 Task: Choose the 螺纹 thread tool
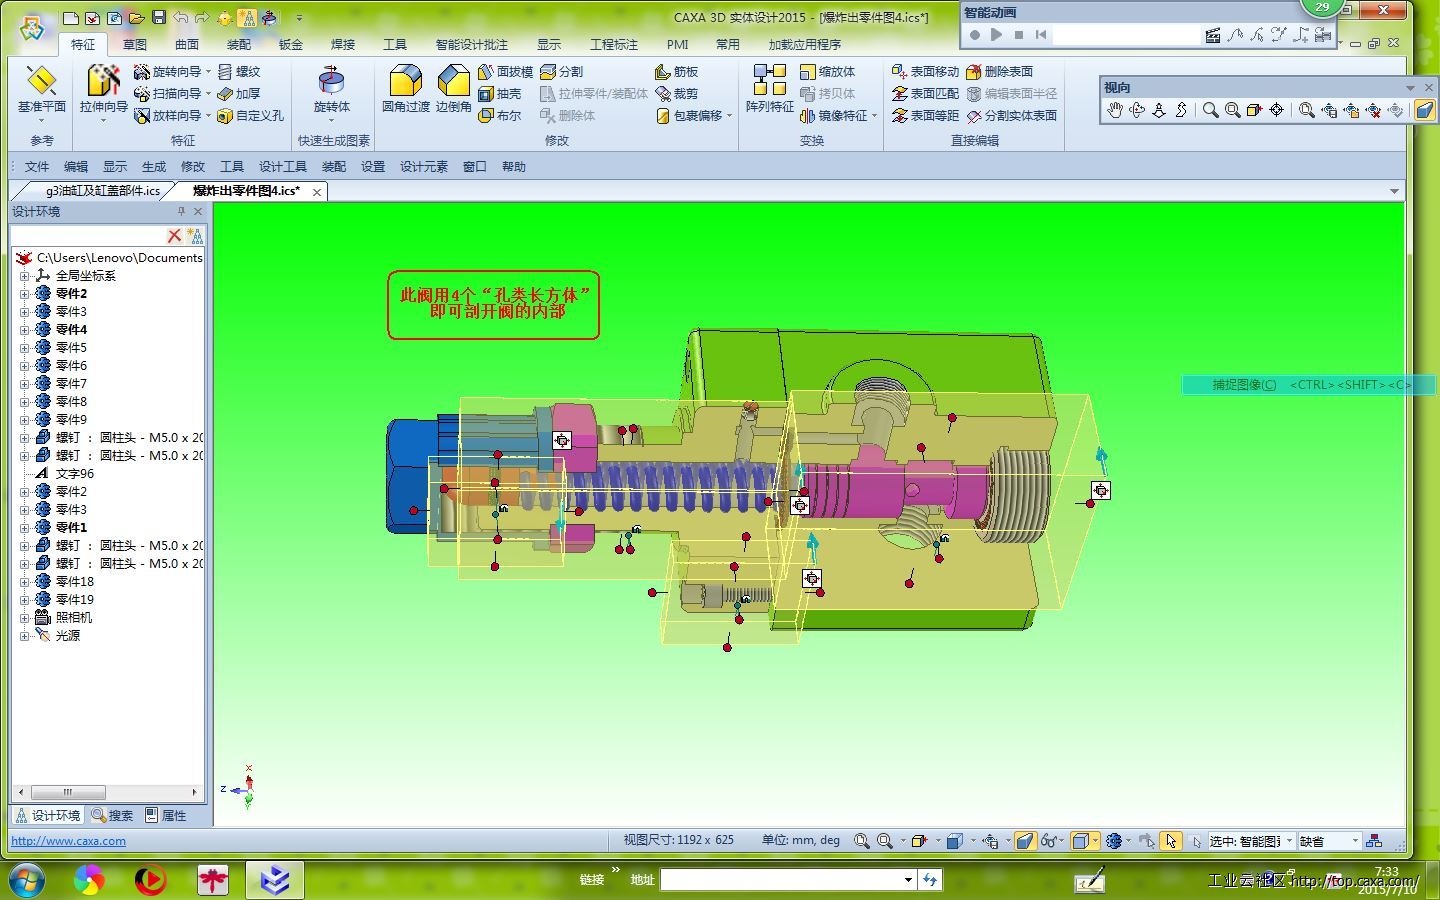239,72
